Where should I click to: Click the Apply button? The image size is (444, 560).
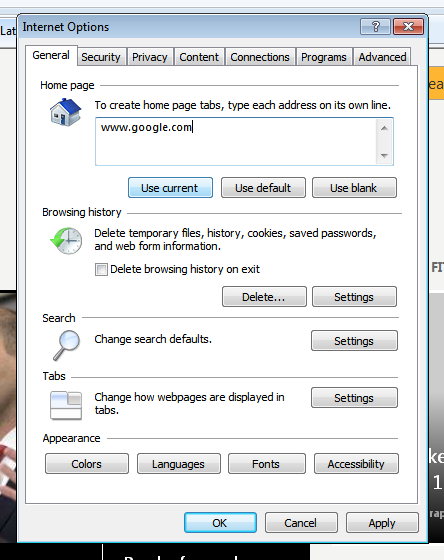coord(382,522)
